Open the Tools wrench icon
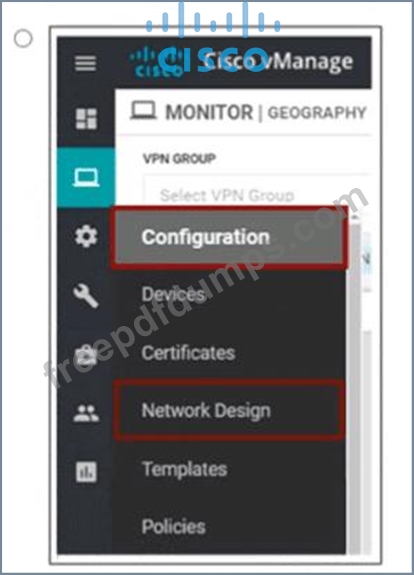Viewport: 414px width, 575px height. tap(86, 296)
